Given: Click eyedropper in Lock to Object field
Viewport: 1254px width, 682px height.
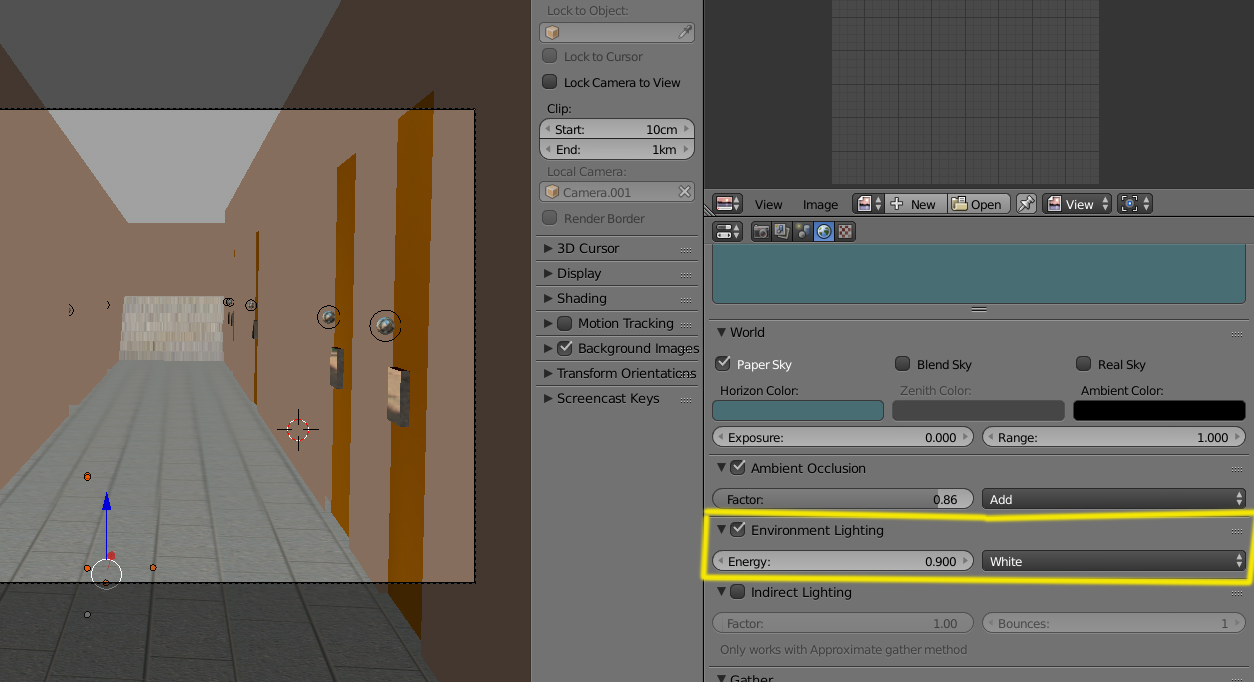Looking at the screenshot, I should [x=685, y=33].
